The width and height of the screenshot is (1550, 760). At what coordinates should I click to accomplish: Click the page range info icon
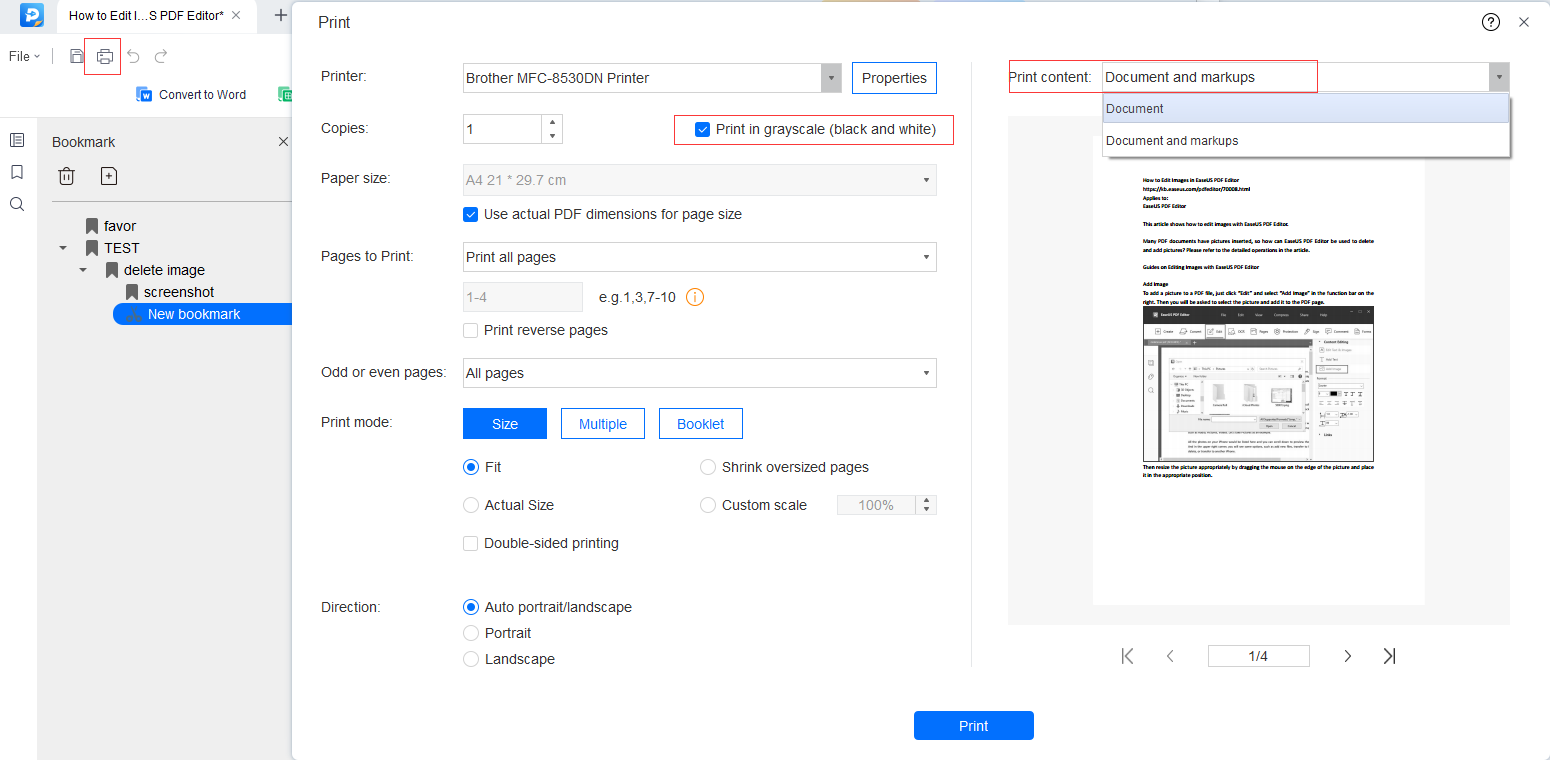click(696, 297)
